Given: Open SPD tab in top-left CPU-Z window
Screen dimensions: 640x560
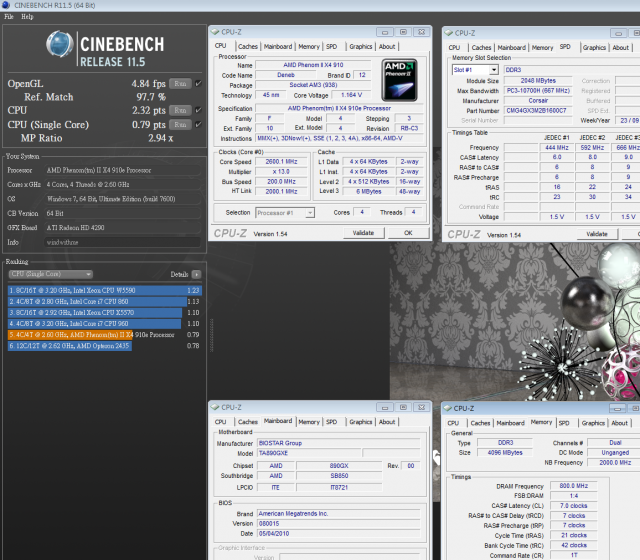Looking at the screenshot, I should [x=331, y=47].
